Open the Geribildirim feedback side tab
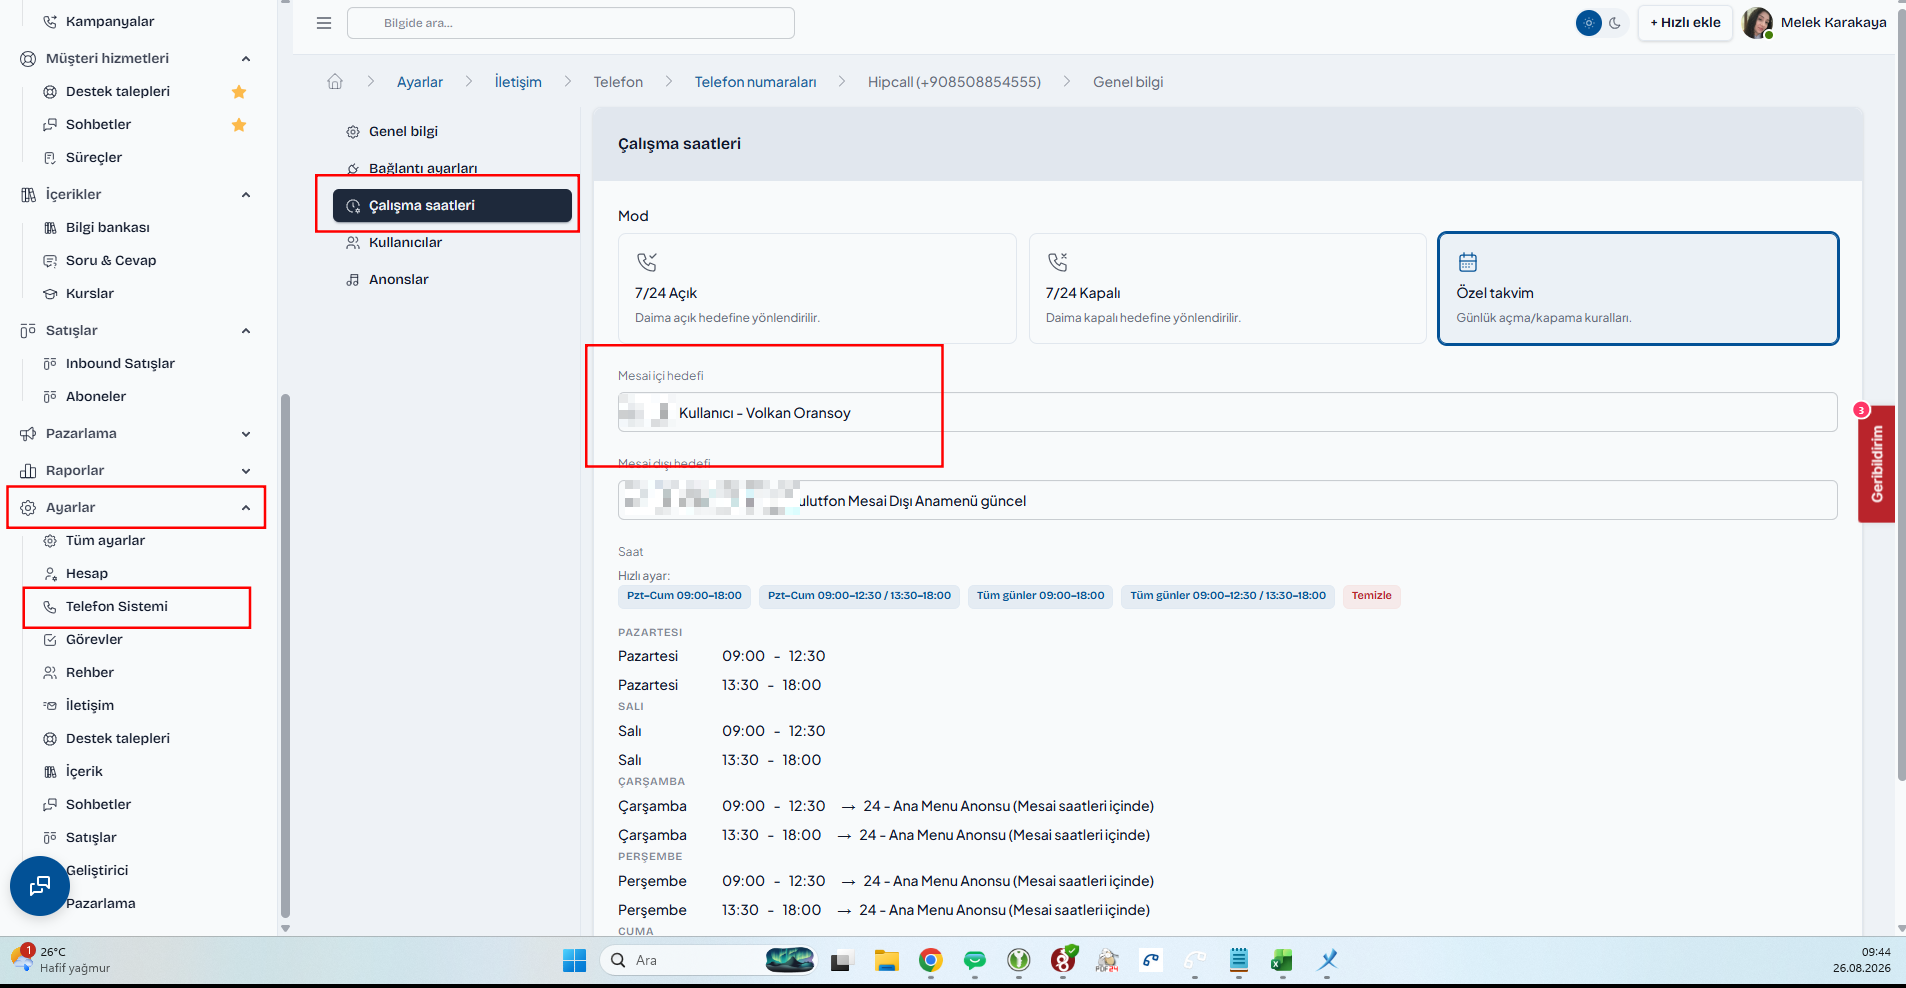This screenshot has height=988, width=1906. (x=1877, y=464)
